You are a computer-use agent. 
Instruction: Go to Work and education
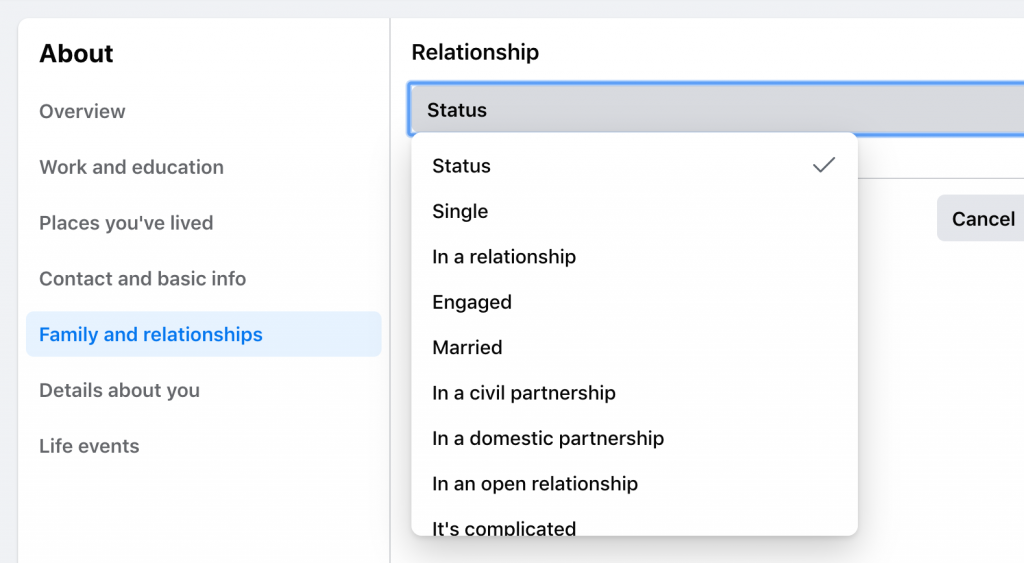pos(131,167)
